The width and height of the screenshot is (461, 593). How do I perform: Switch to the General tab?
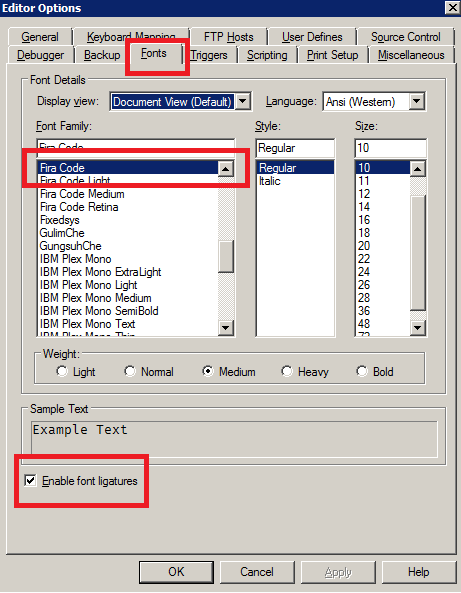point(40,37)
